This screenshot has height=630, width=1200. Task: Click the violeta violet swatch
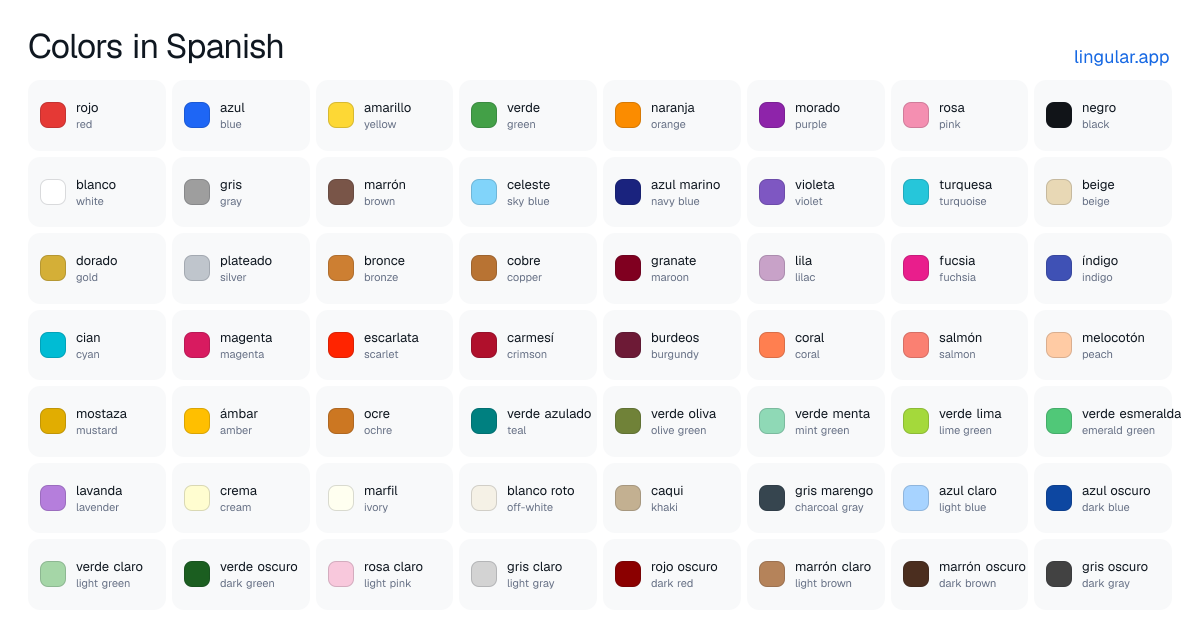pyautogui.click(x=772, y=192)
